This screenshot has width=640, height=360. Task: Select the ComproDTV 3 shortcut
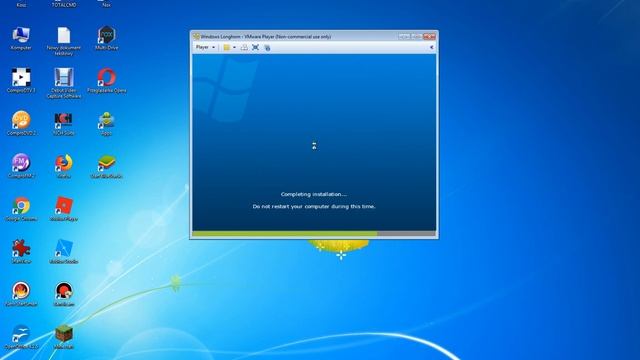coord(21,81)
